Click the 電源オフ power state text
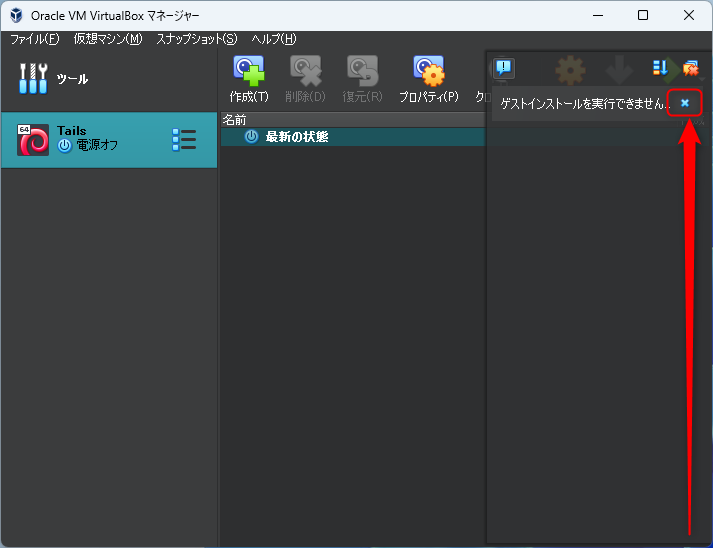This screenshot has width=713, height=548. (x=97, y=146)
